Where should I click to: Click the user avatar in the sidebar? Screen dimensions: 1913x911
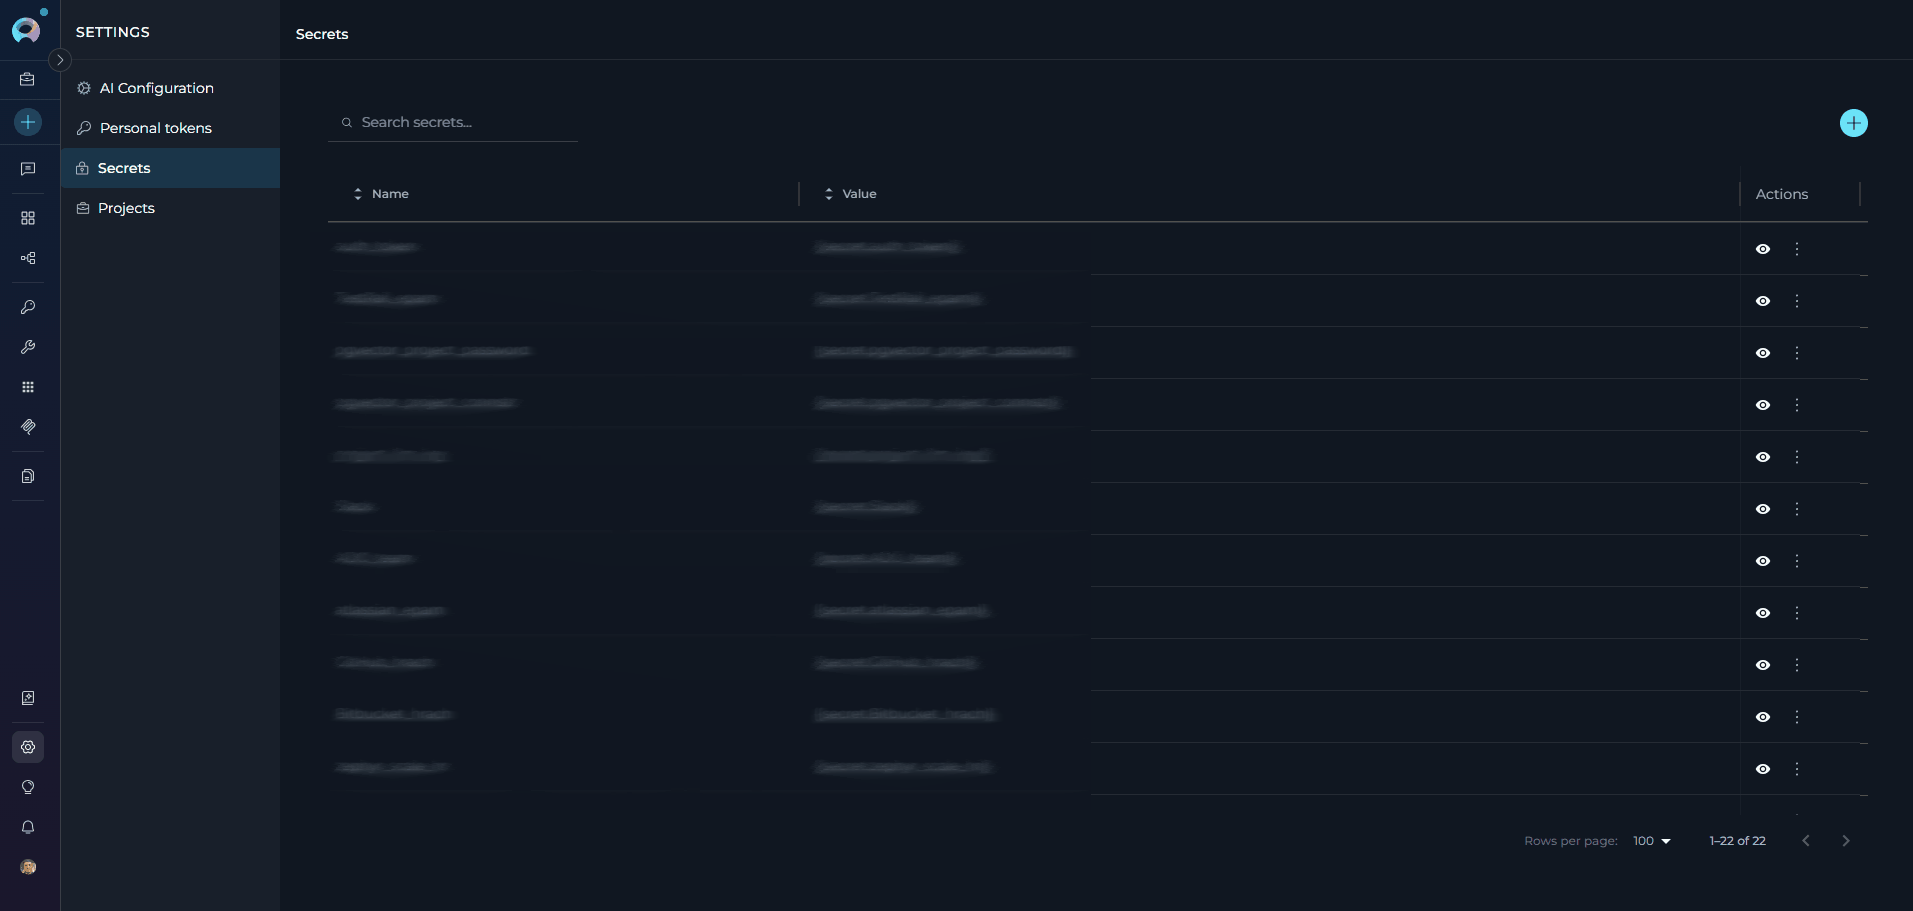point(28,867)
